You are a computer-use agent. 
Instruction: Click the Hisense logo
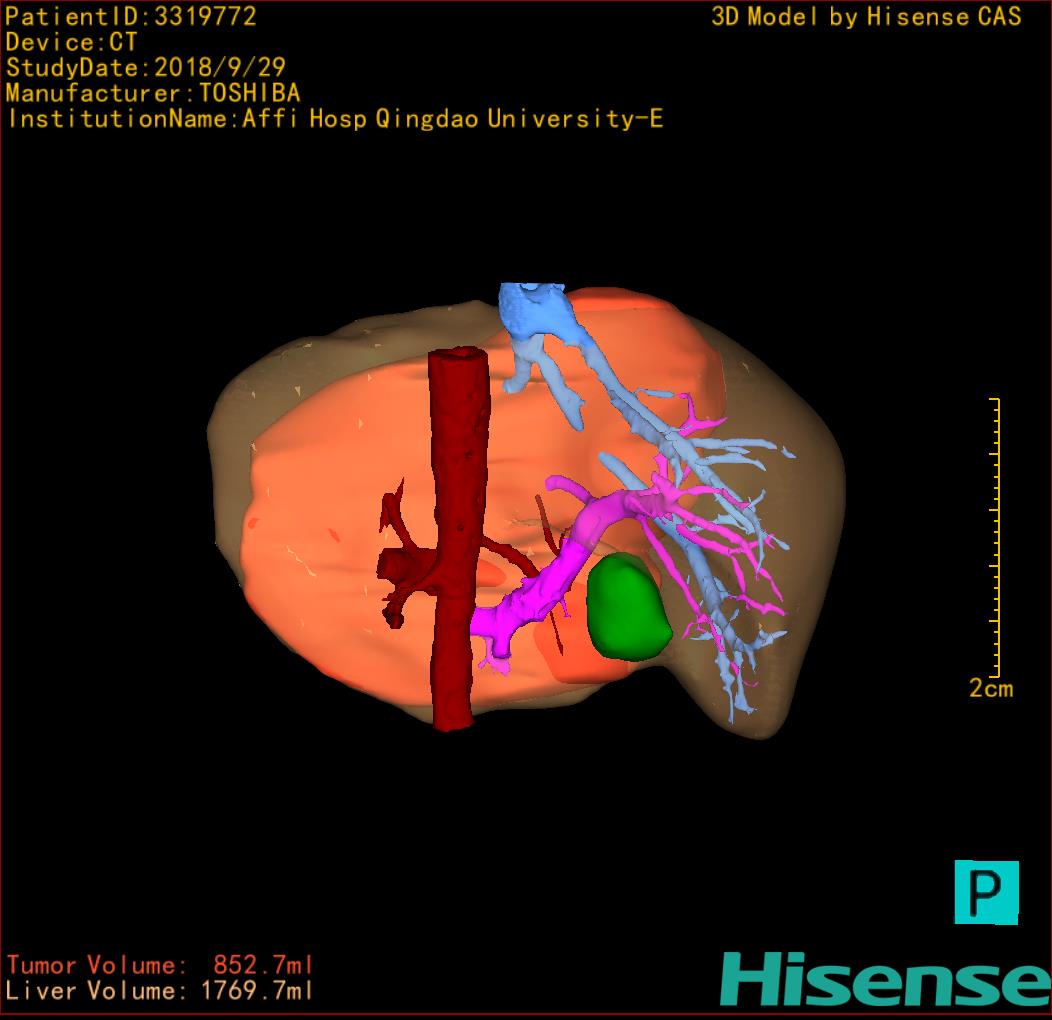(885, 978)
